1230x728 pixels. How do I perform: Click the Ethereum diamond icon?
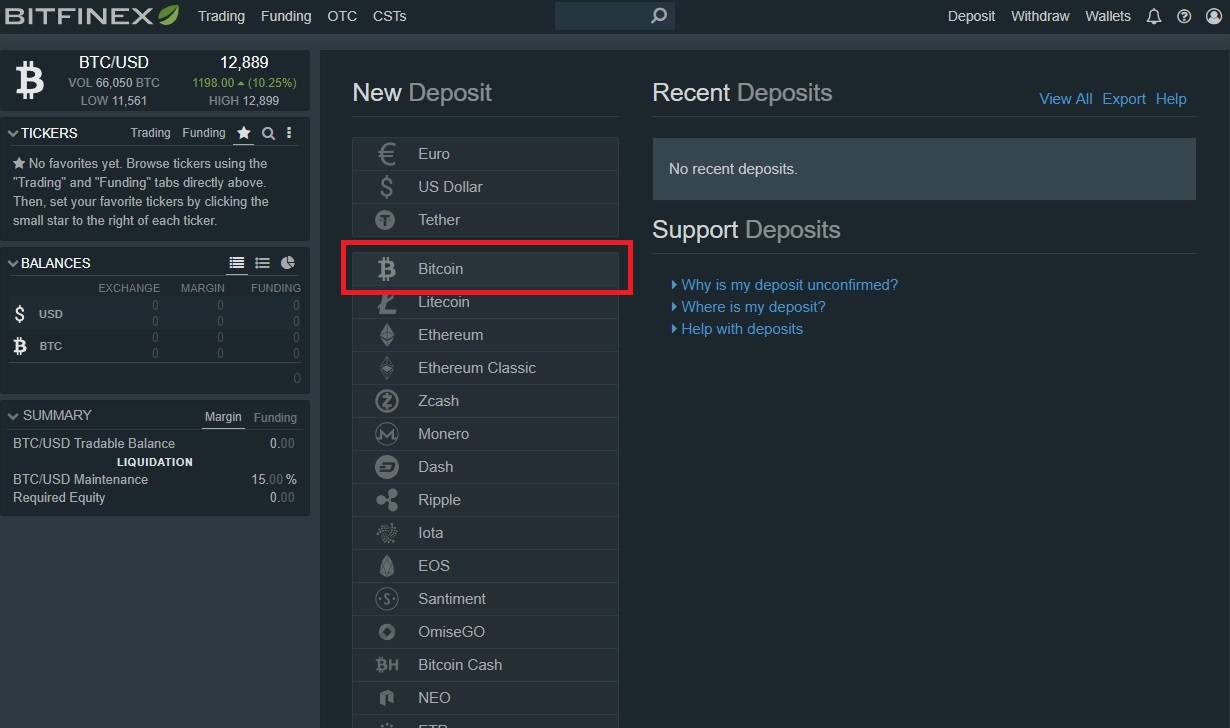tap(386, 335)
